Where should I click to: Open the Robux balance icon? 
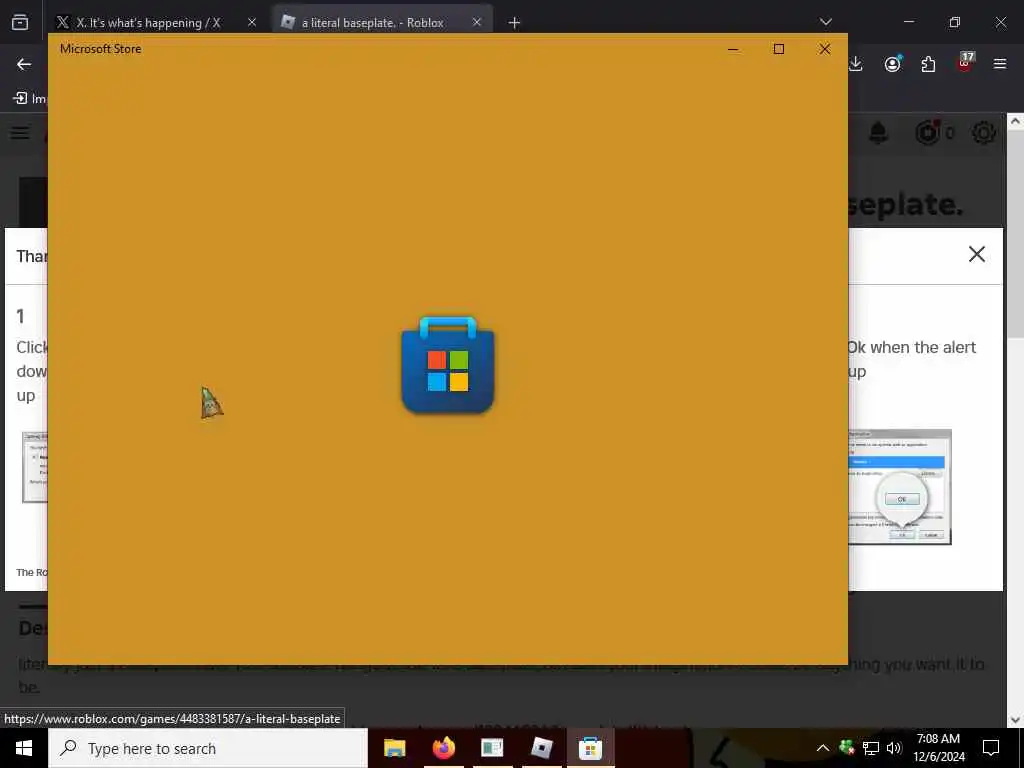coord(927,133)
